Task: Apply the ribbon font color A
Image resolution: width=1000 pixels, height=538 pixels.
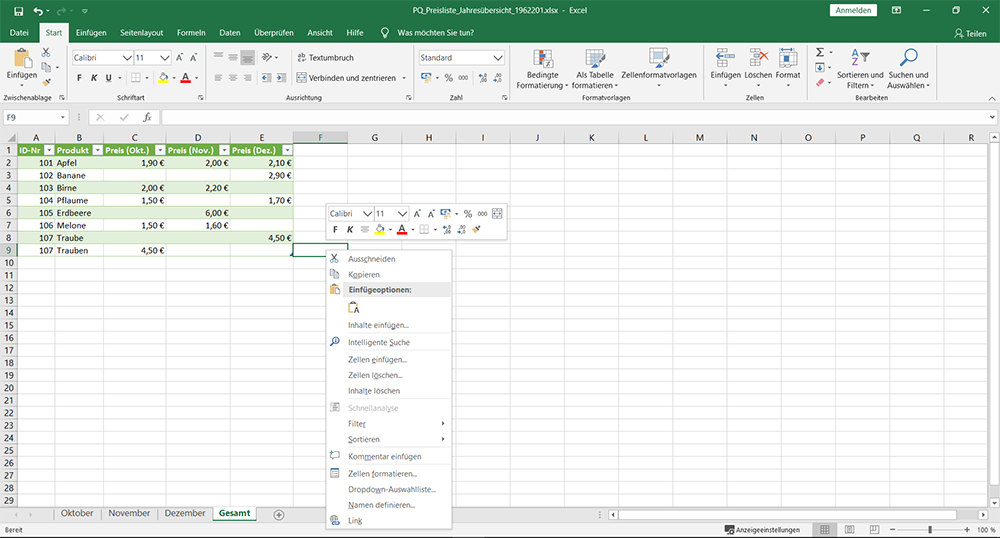Action: pyautogui.click(x=186, y=78)
